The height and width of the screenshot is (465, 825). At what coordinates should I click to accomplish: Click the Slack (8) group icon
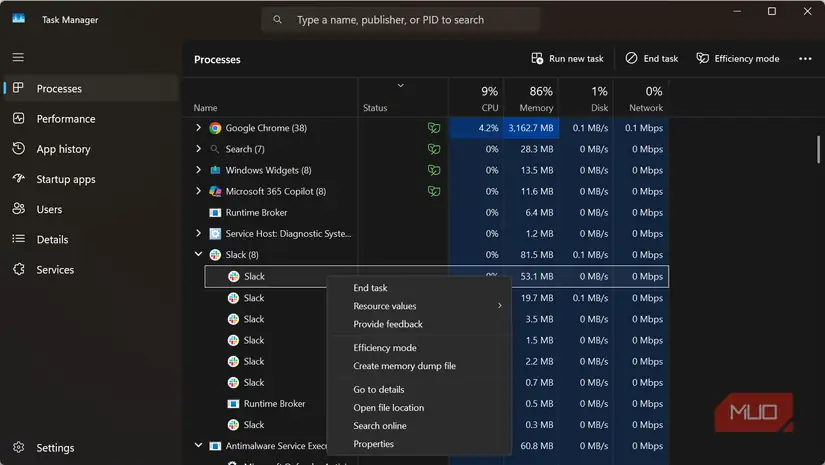215,255
